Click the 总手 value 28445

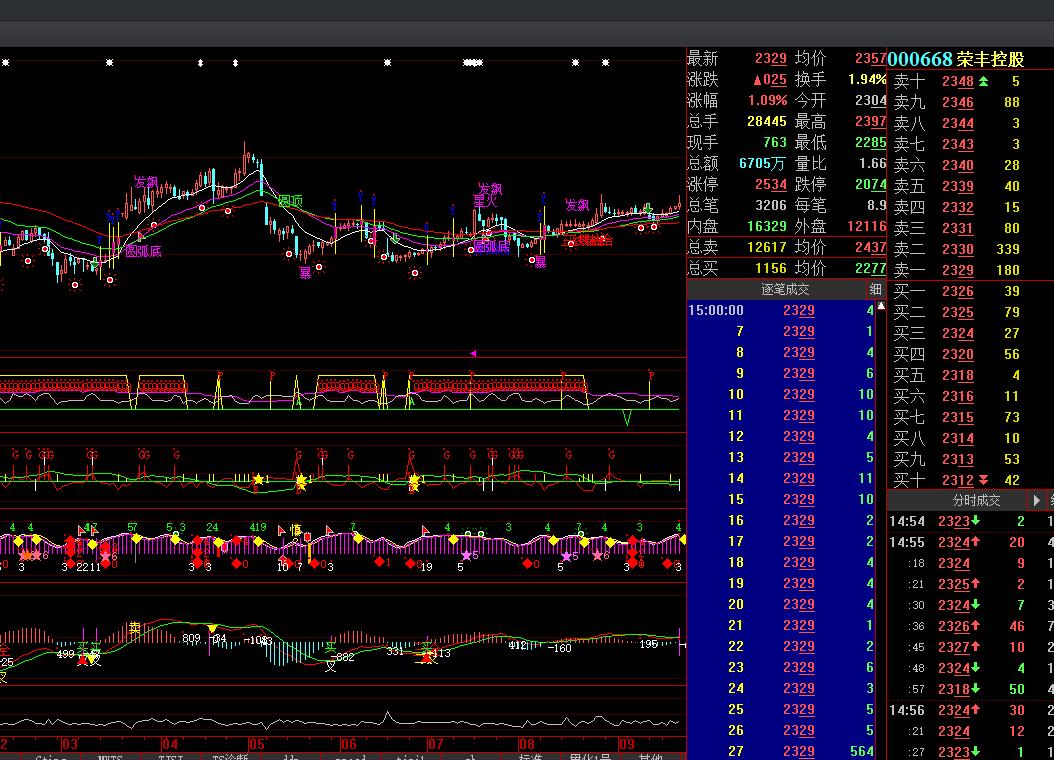click(766, 121)
